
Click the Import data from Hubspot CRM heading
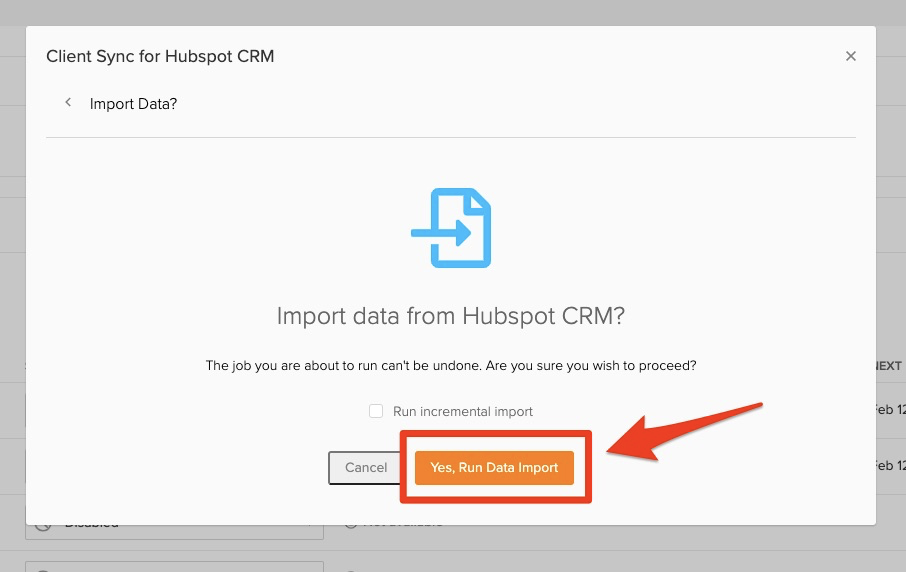click(451, 316)
